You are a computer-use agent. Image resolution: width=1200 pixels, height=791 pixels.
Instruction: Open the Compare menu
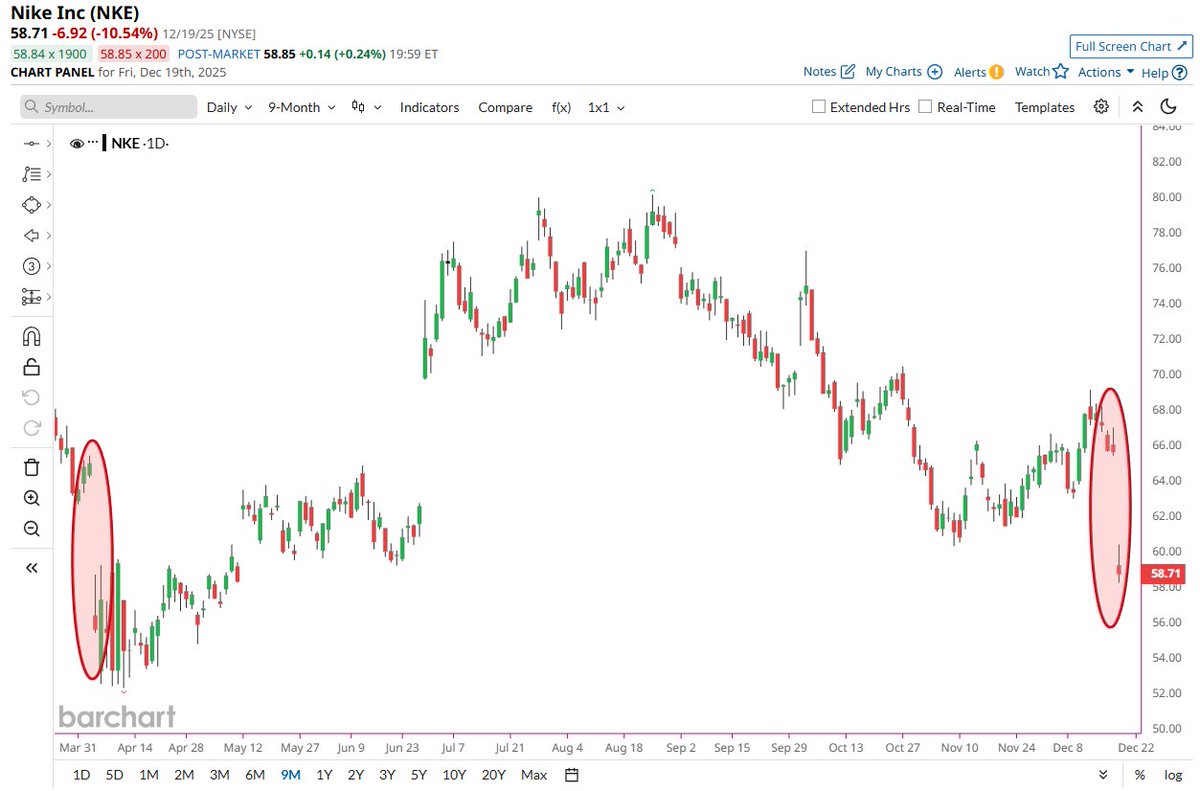pyautogui.click(x=505, y=107)
